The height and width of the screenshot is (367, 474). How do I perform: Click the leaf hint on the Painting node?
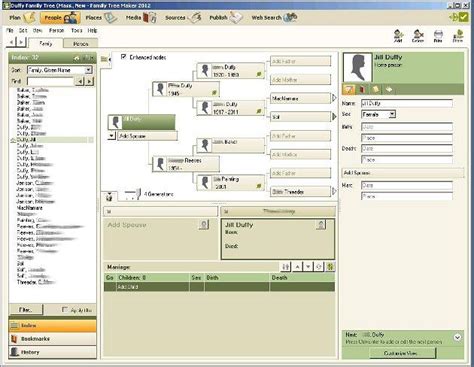coord(259,186)
